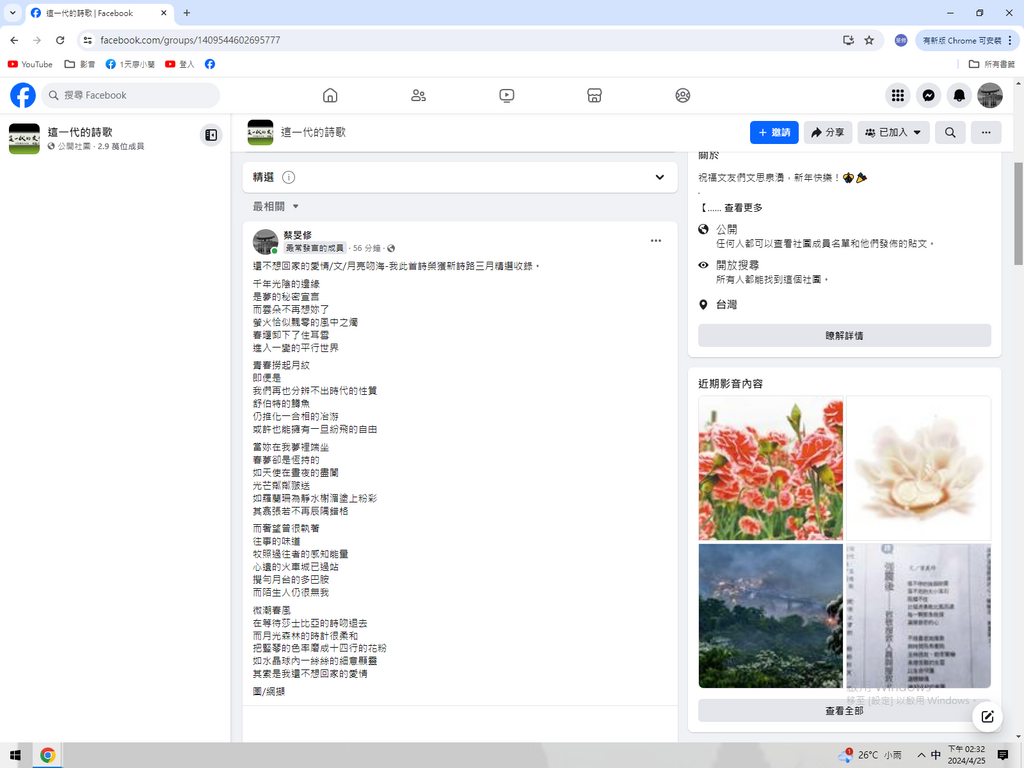Click 瞭解詳情 button in about section
Screen dimensions: 1024x768
pos(844,336)
